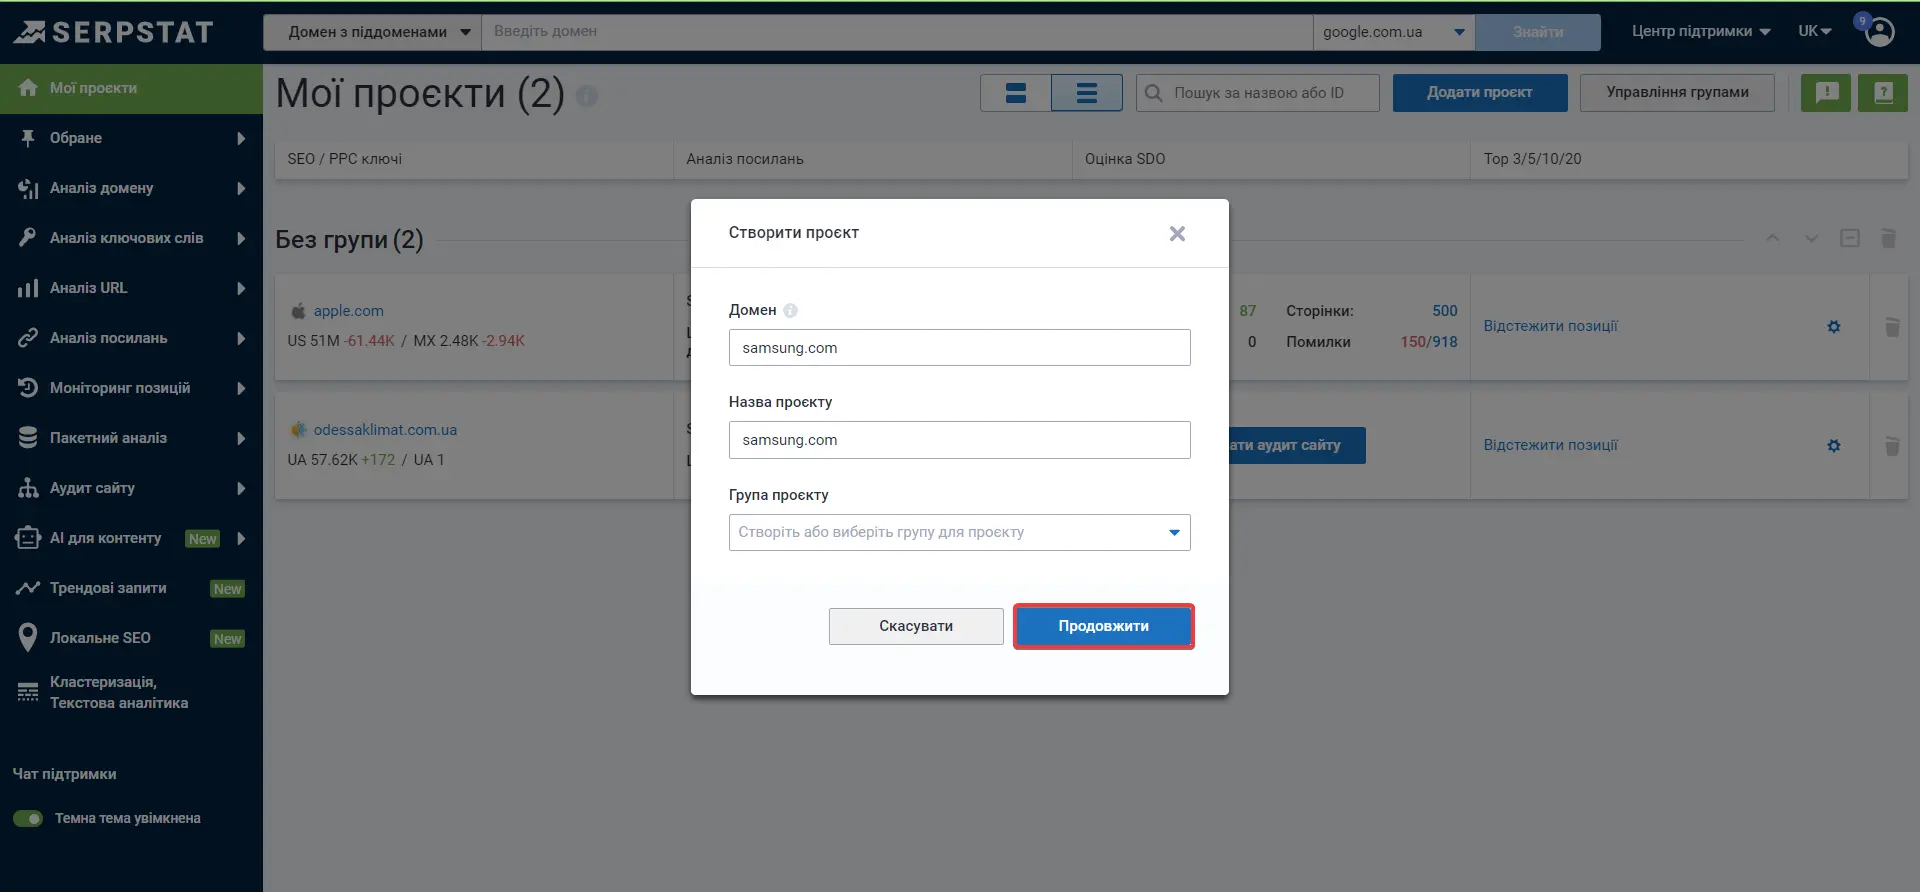Click the info icon next to Мої проєкти title
Image resolution: width=1920 pixels, height=892 pixels.
[x=587, y=96]
